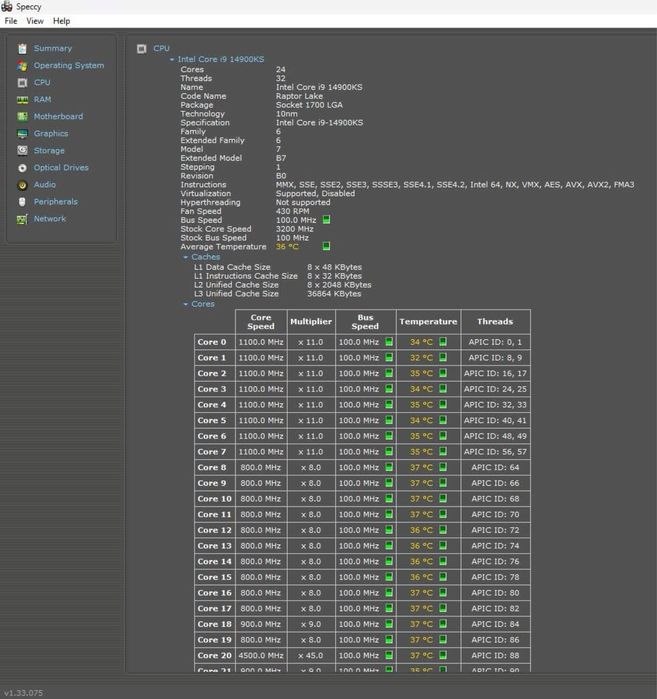Open the Network section link

(x=49, y=218)
